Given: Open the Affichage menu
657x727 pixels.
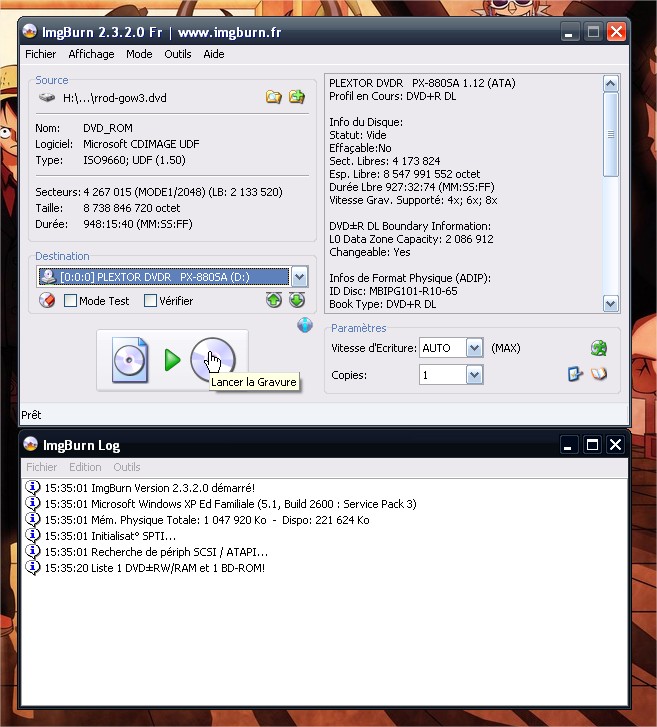Looking at the screenshot, I should [91, 54].
